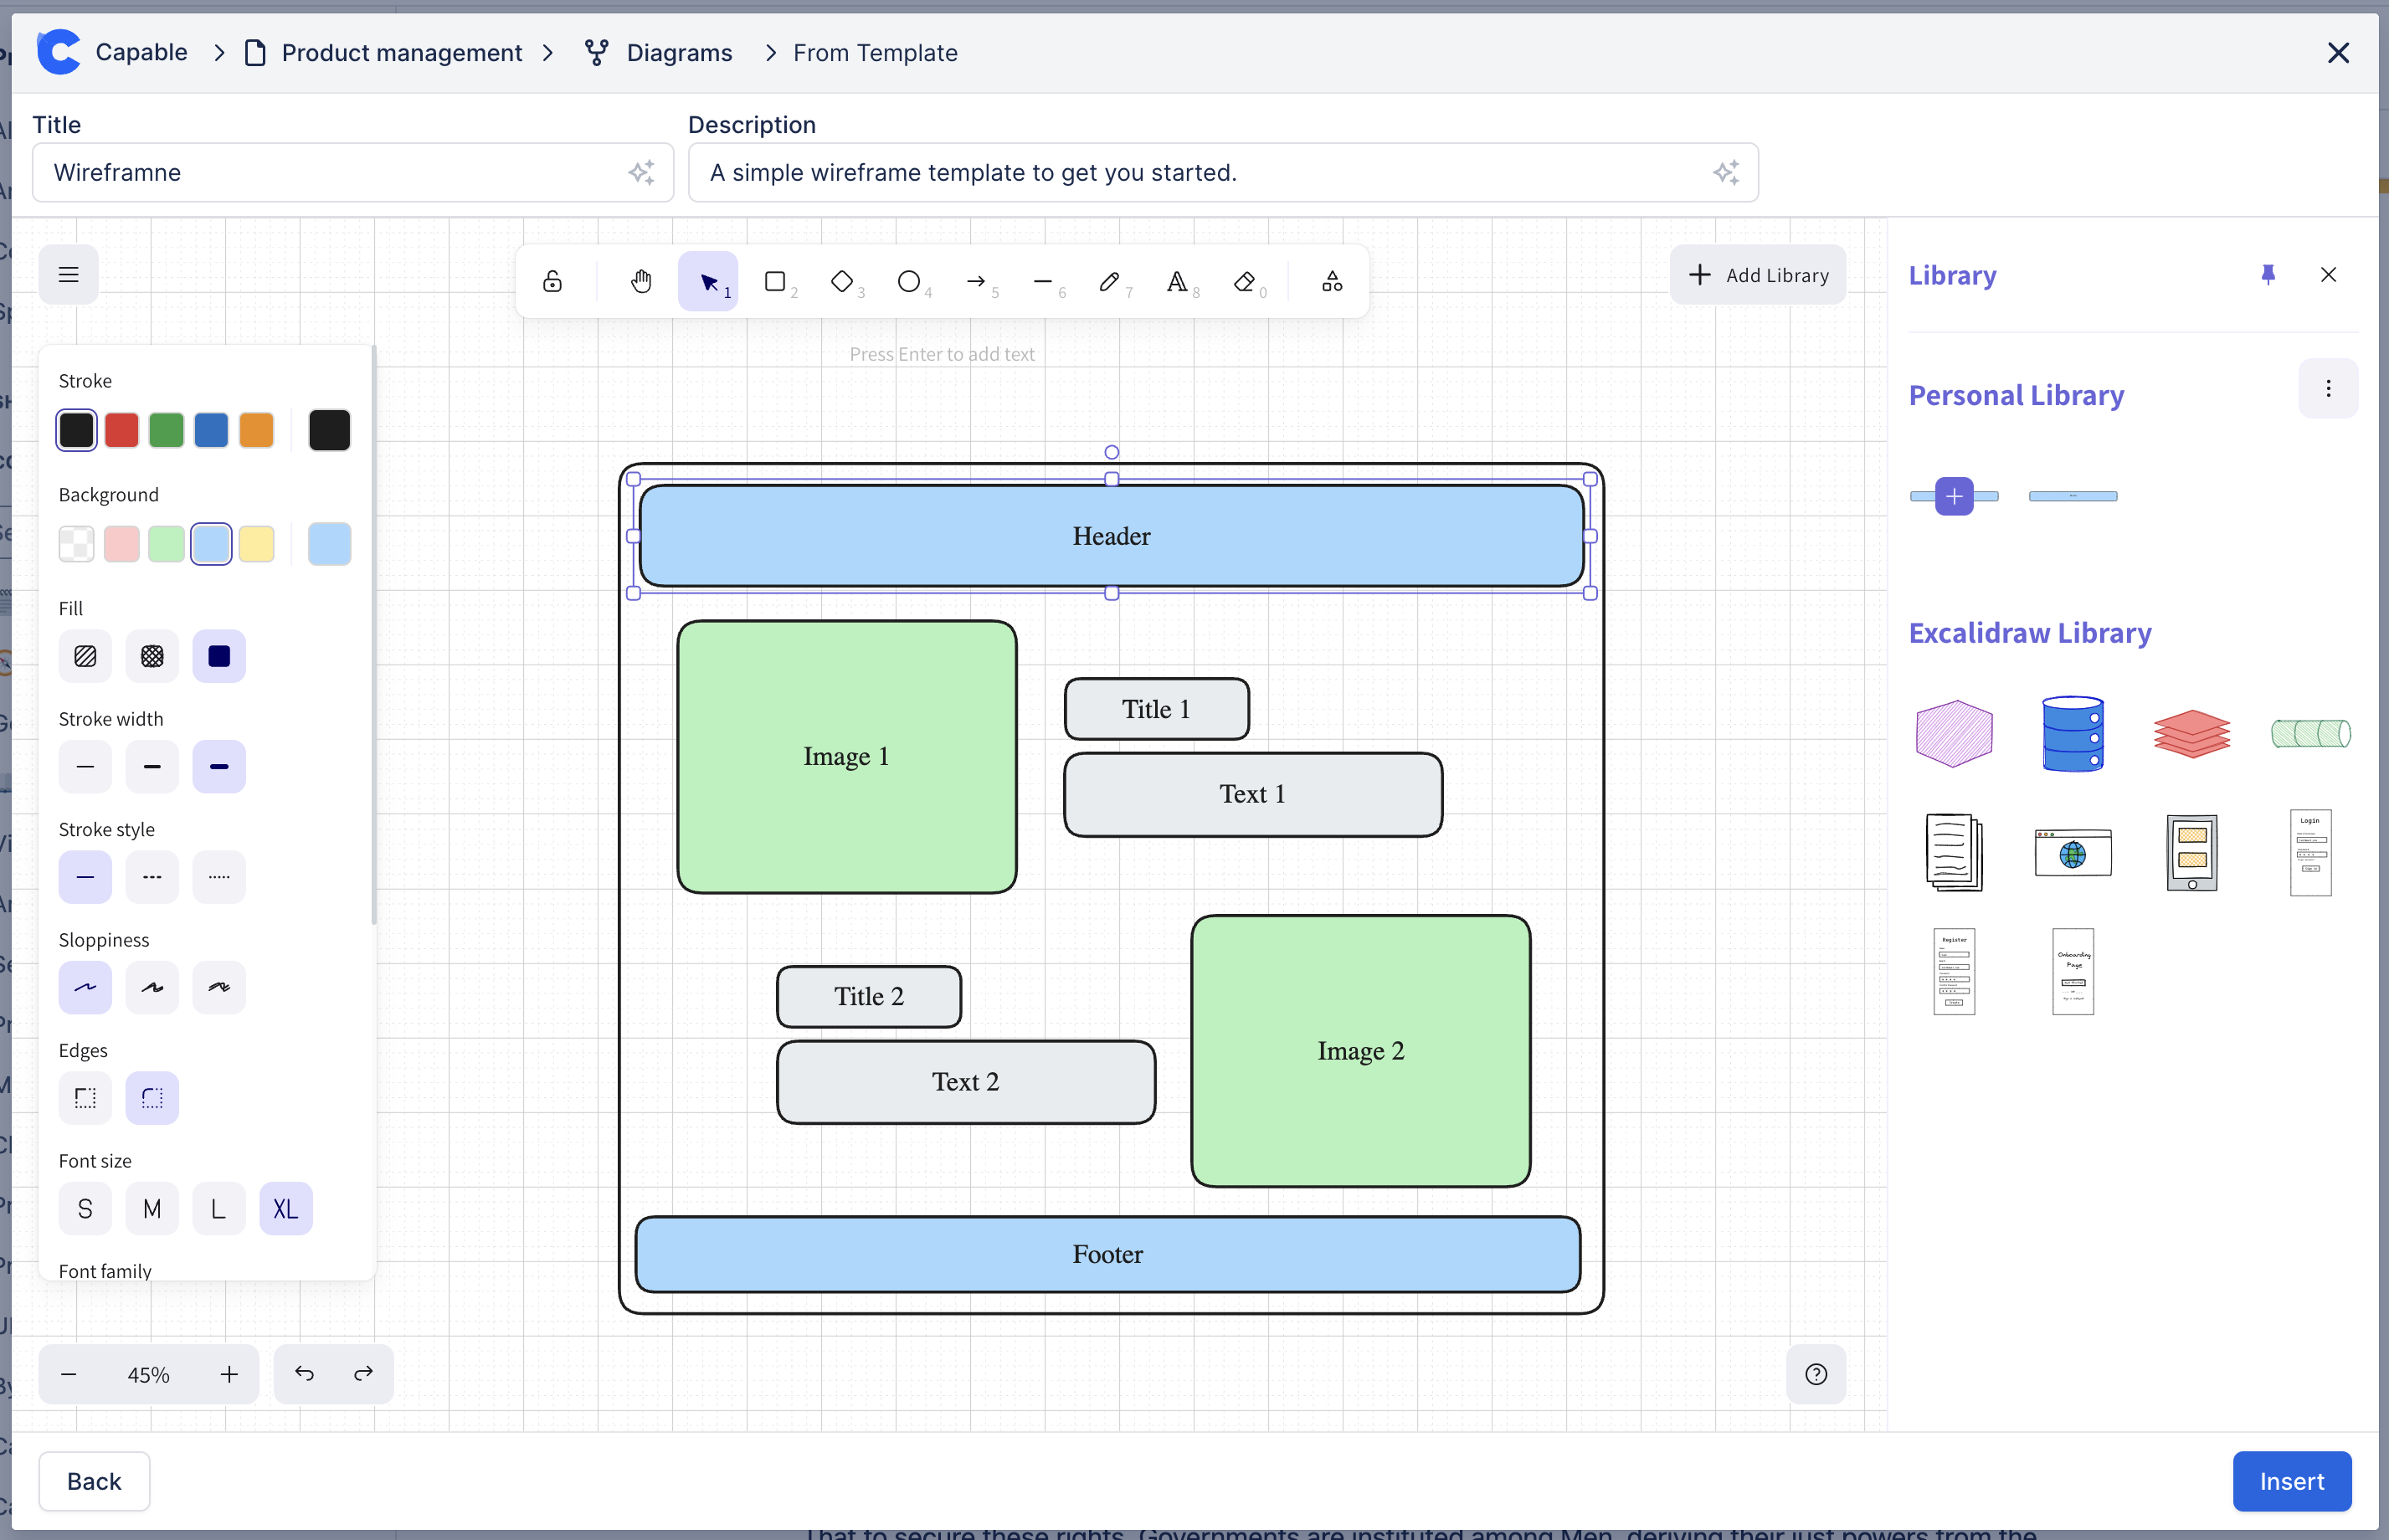The width and height of the screenshot is (2389, 1540).
Task: Select sharp edges option
Action: [x=85, y=1097]
